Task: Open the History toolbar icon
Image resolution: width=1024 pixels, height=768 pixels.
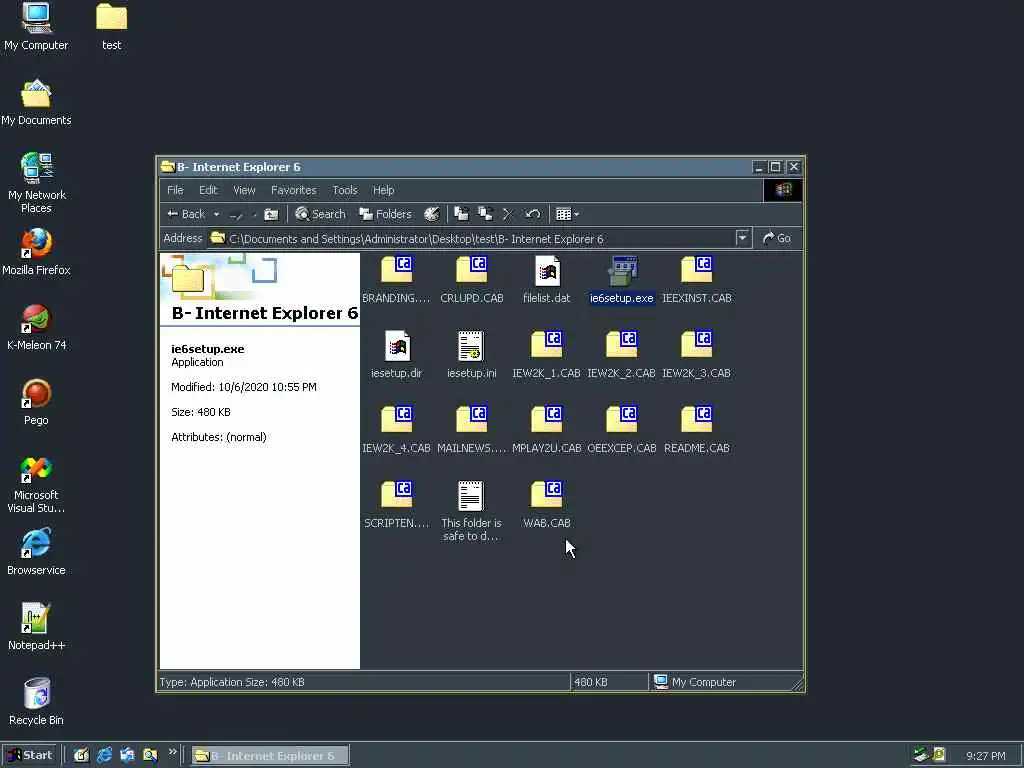Action: 432,214
